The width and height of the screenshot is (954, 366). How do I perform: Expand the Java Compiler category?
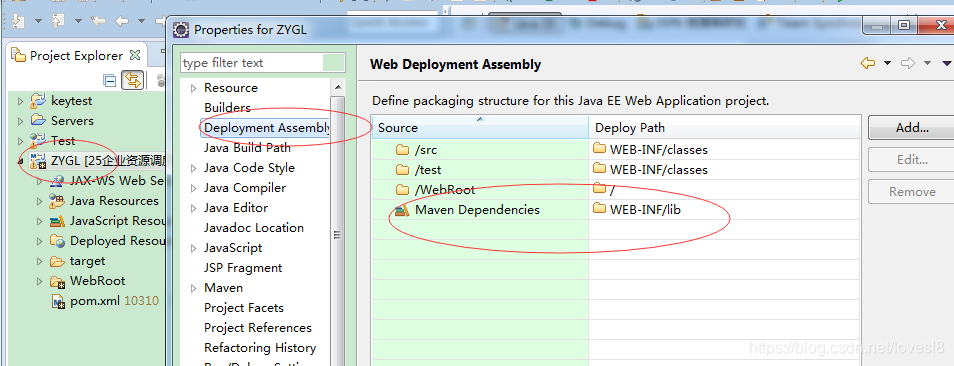(x=193, y=188)
